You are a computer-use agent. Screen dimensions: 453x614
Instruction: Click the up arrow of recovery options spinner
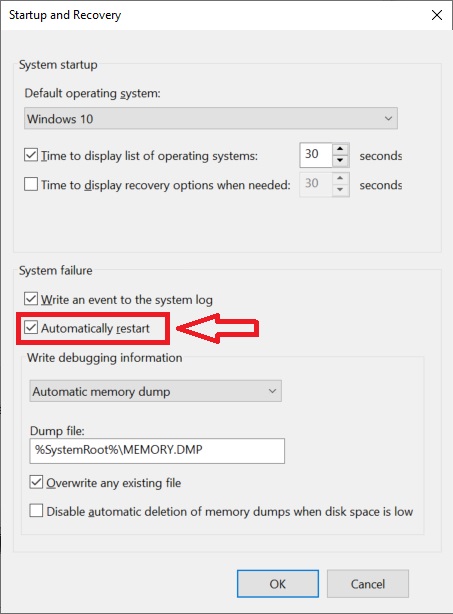click(x=340, y=179)
